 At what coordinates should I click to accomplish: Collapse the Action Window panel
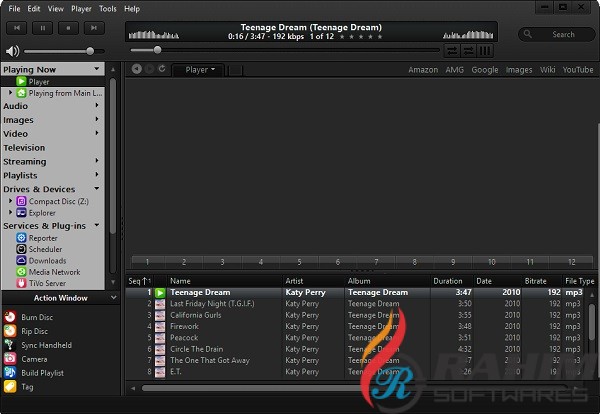tap(113, 298)
